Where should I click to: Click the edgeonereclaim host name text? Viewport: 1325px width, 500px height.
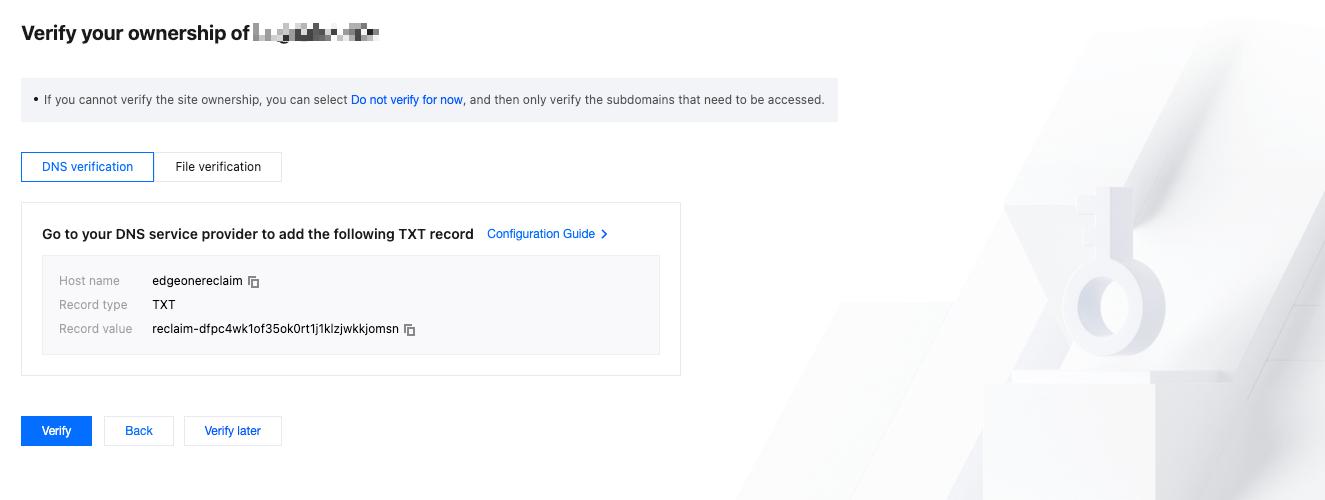click(x=197, y=281)
